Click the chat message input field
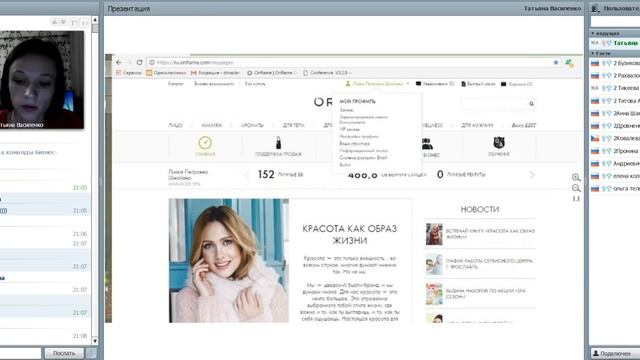Viewport: 640px width, 360px height. (x=20, y=353)
